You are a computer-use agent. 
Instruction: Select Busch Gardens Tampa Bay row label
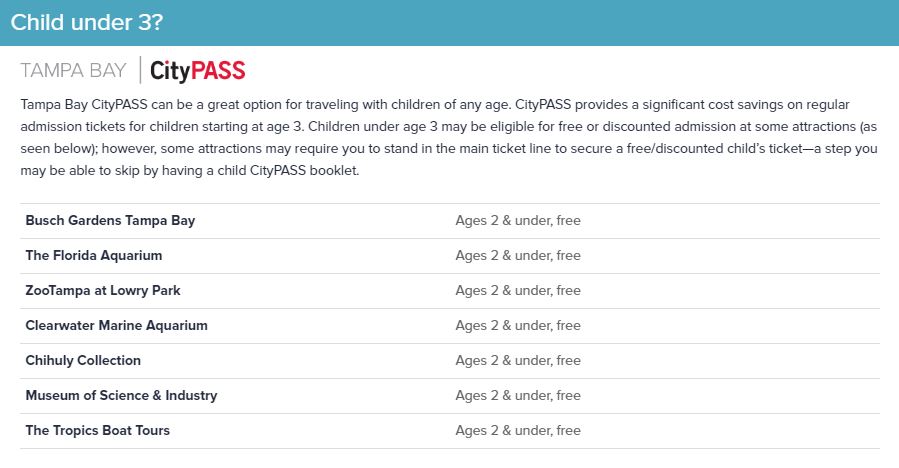pos(110,221)
